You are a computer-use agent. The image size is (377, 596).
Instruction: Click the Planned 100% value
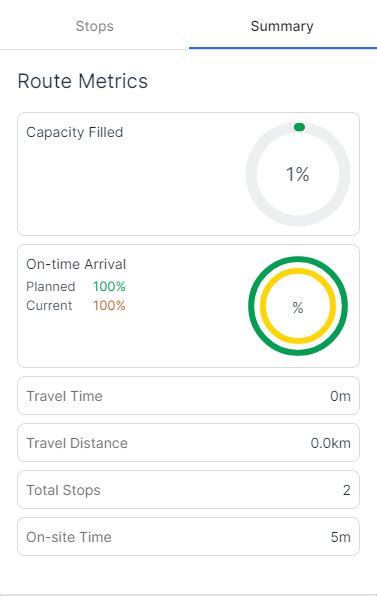coord(109,286)
